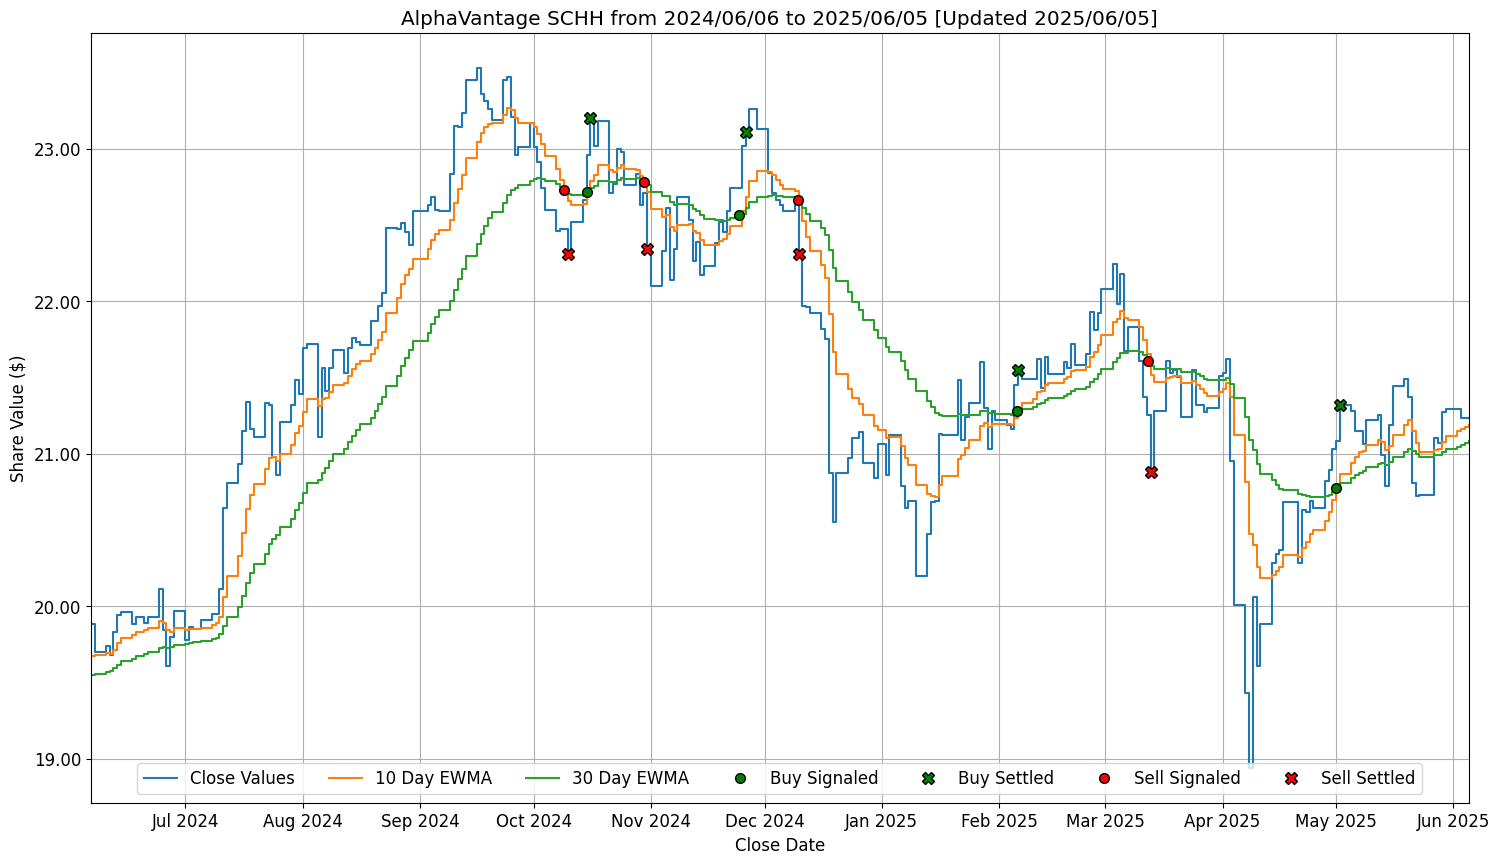Select the December 2024 Sell Signaled dot near 22.67
This screenshot has width=1500, height=864.
(x=798, y=200)
